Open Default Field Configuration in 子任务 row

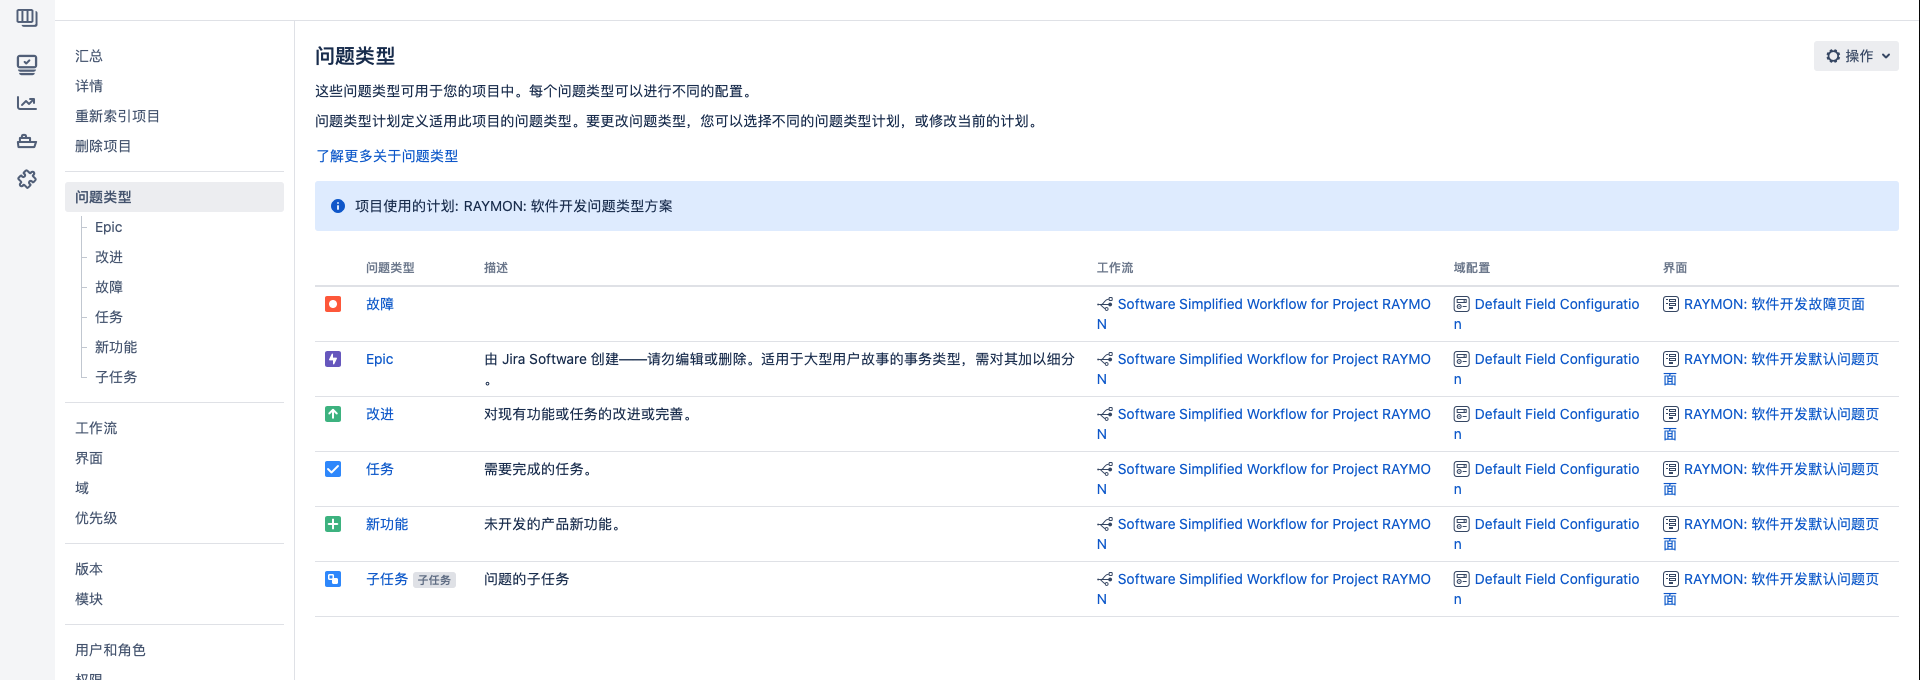tap(1547, 589)
